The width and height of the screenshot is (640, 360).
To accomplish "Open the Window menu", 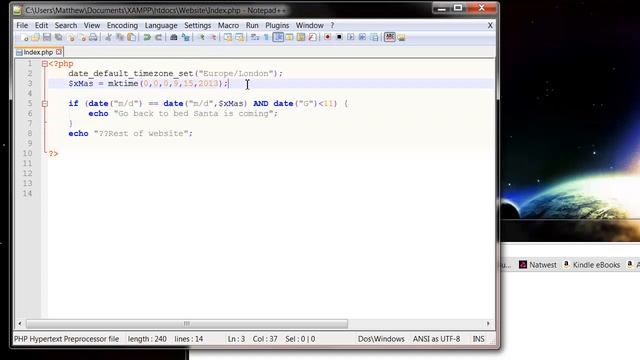I will pos(309,25).
